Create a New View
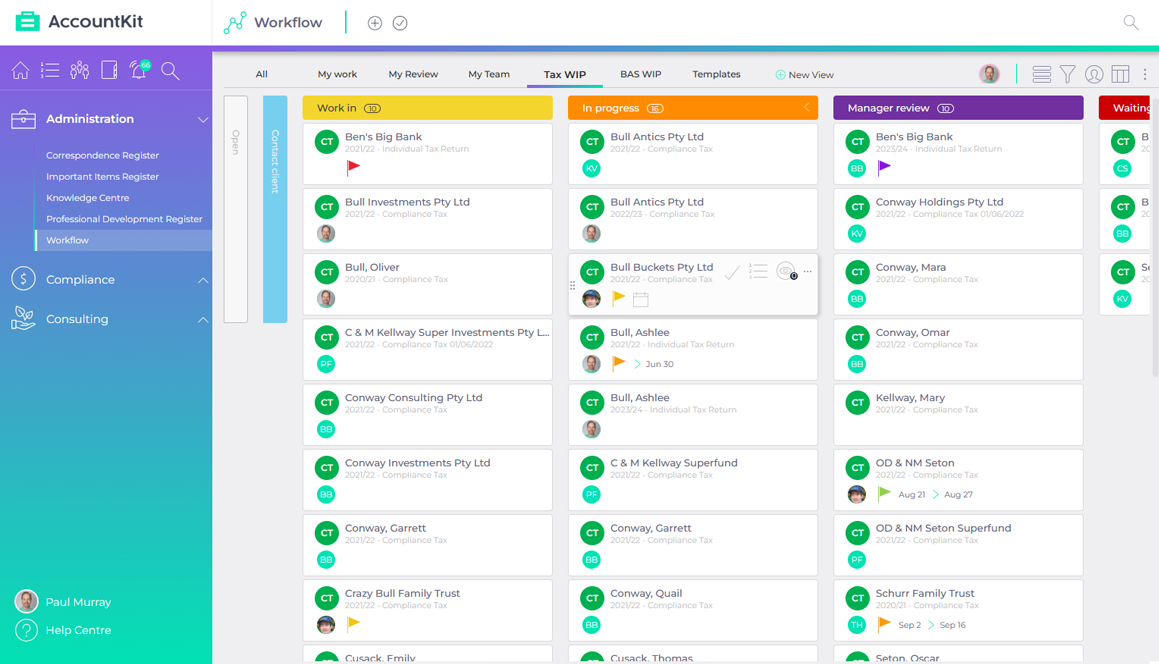Viewport: 1159px width, 664px height. pyautogui.click(x=804, y=75)
